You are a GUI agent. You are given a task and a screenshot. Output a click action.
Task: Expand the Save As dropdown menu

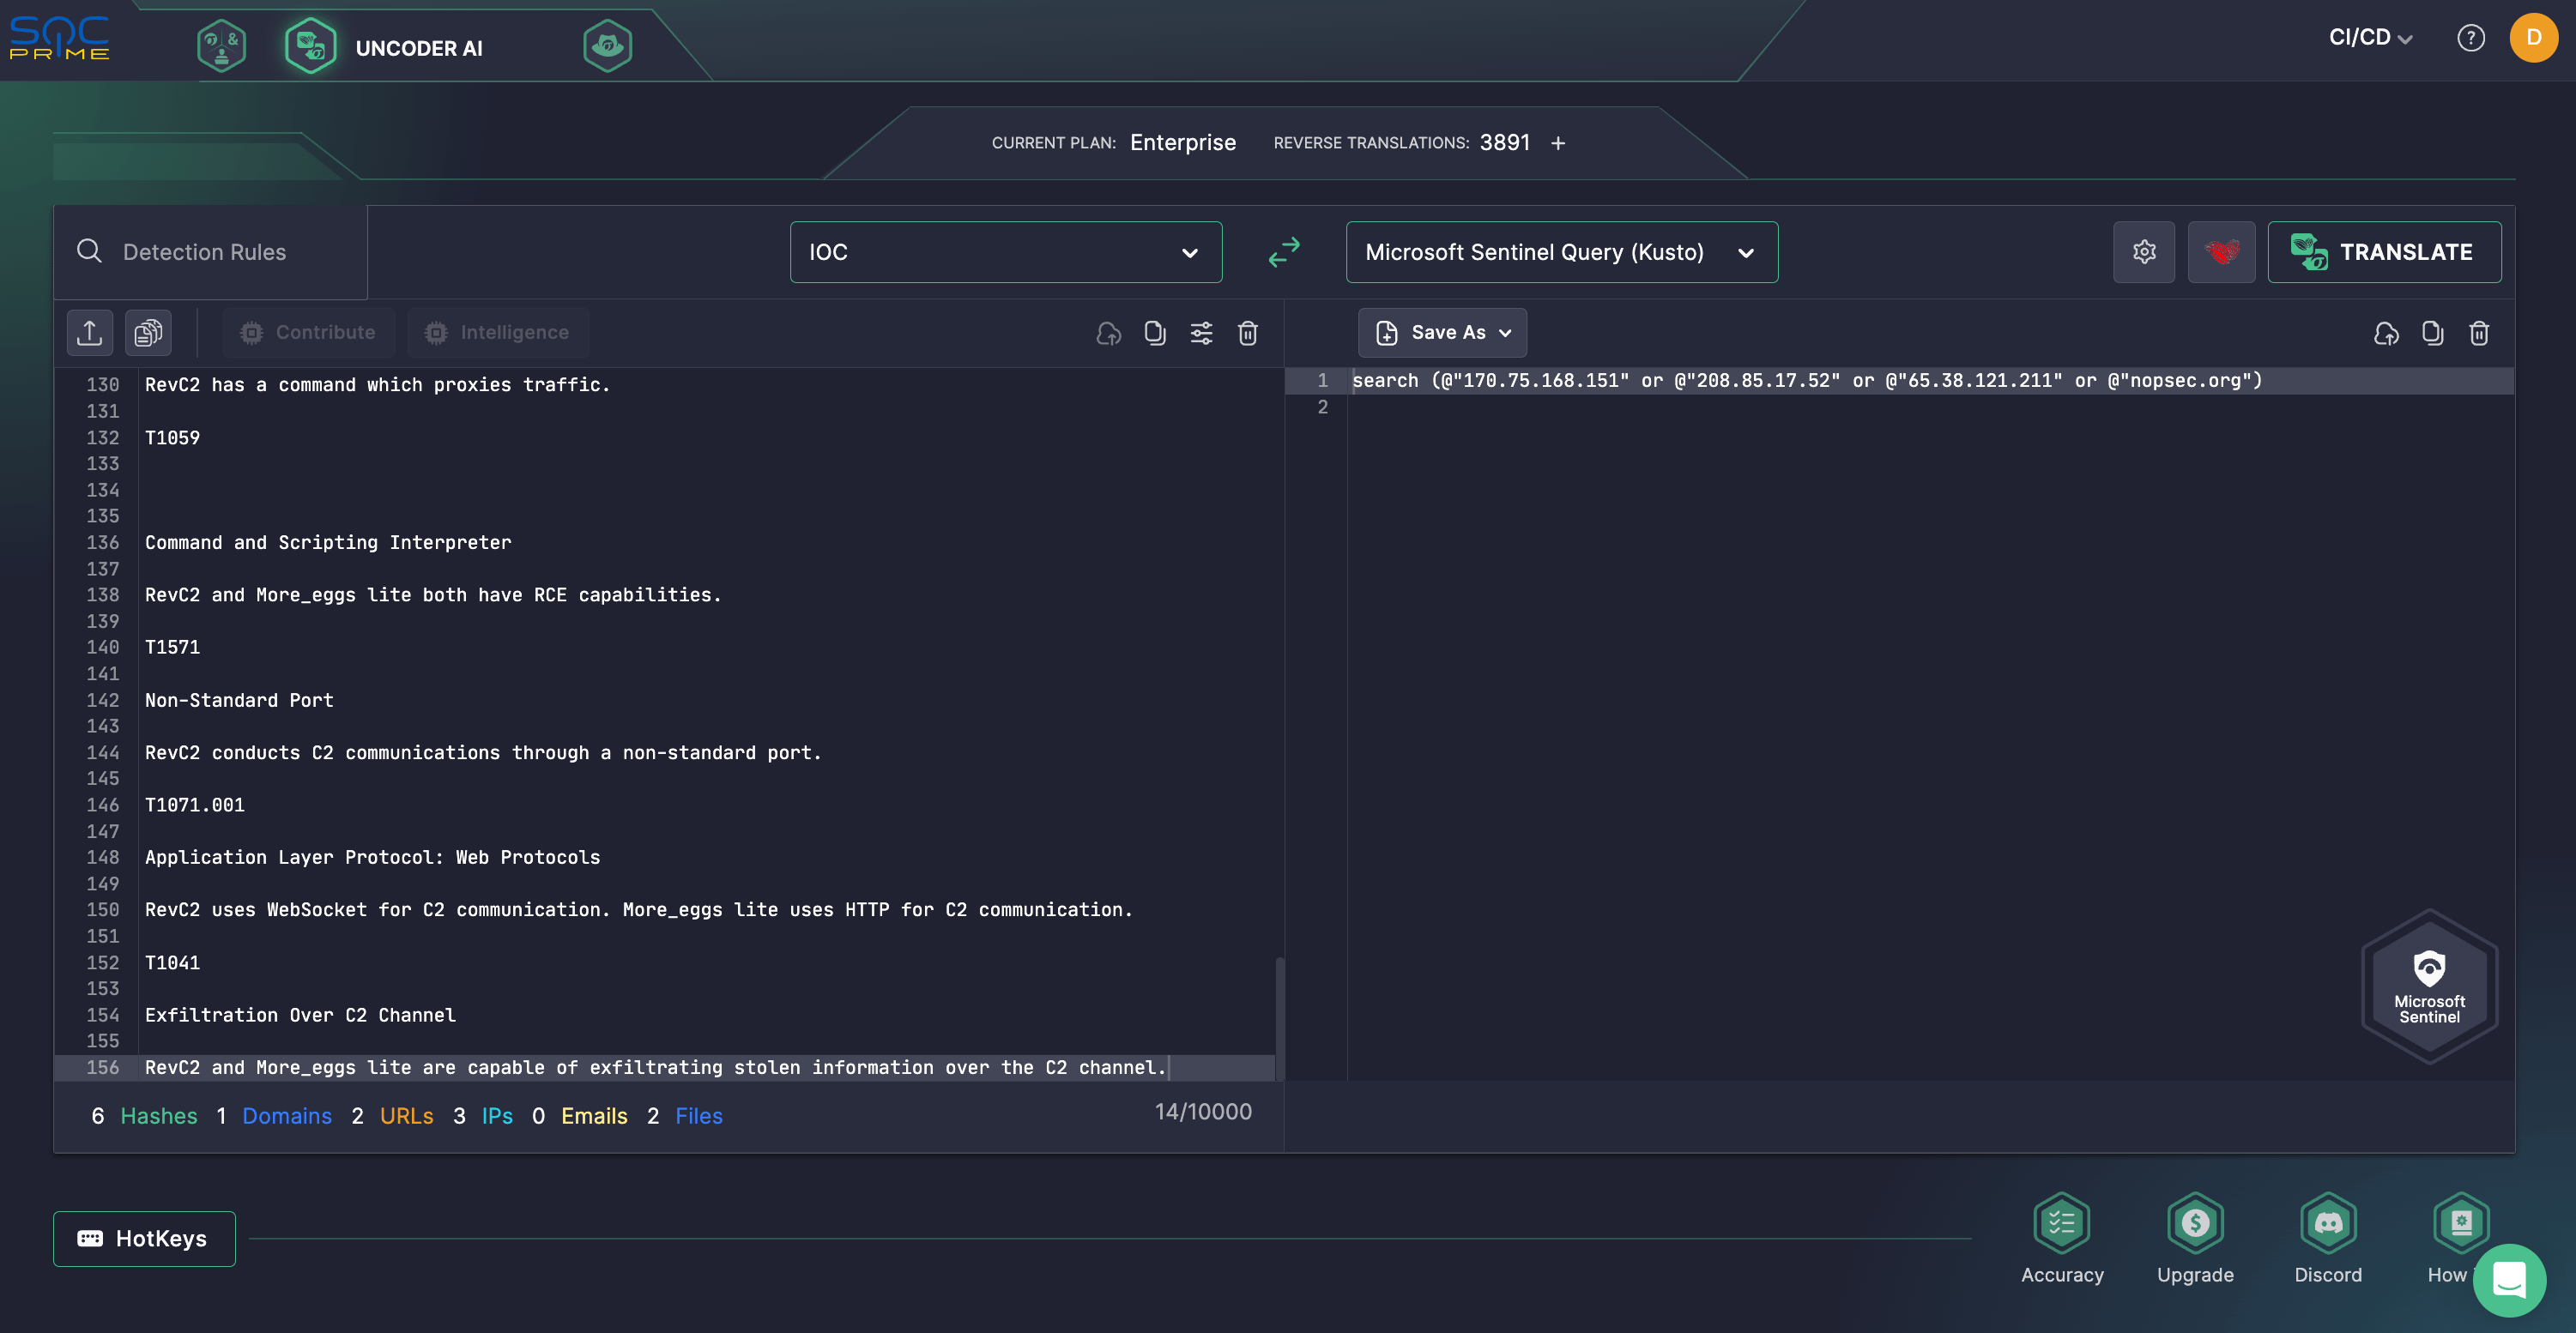click(1503, 332)
